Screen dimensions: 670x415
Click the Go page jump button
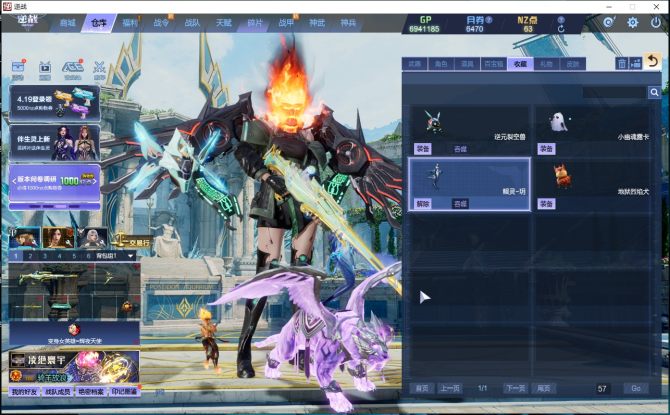(636, 388)
